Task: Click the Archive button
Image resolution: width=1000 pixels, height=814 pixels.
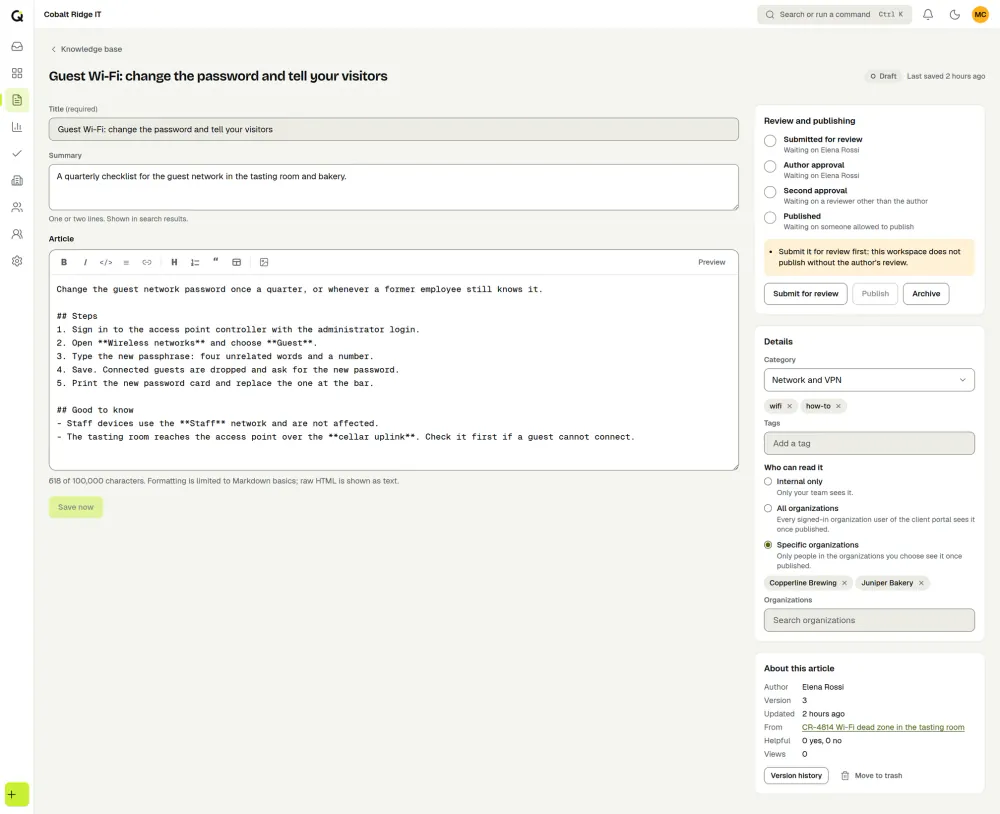Action: [926, 294]
